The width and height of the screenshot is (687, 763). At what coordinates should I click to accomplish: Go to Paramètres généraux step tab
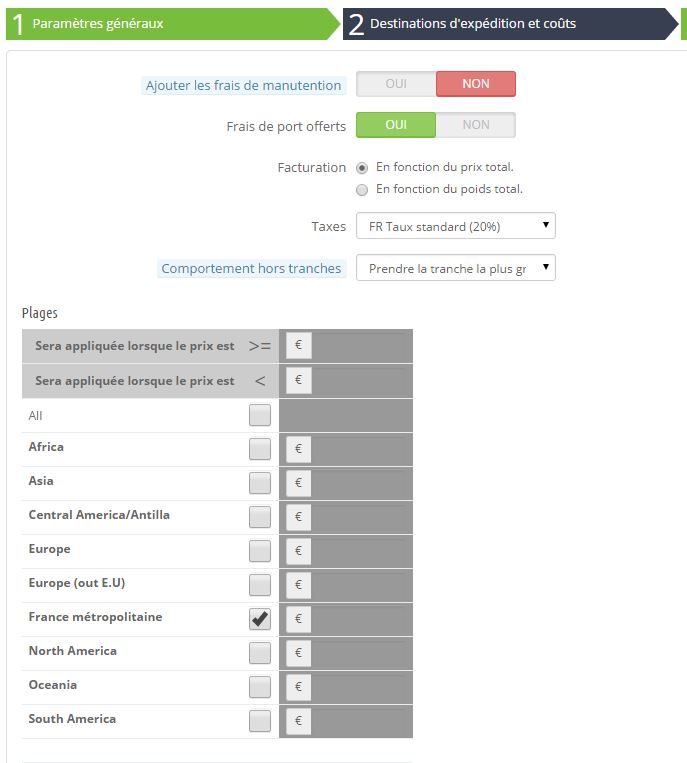point(173,24)
